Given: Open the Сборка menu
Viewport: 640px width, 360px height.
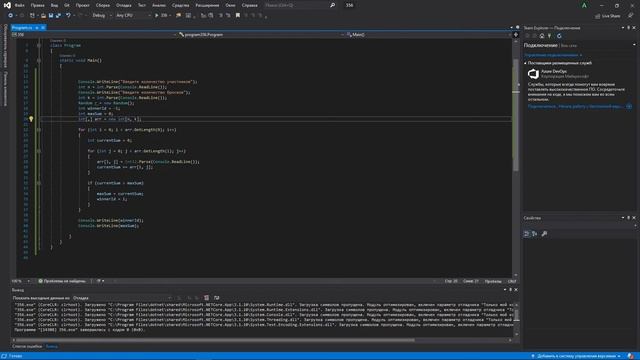Looking at the screenshot, I should coord(103,5).
